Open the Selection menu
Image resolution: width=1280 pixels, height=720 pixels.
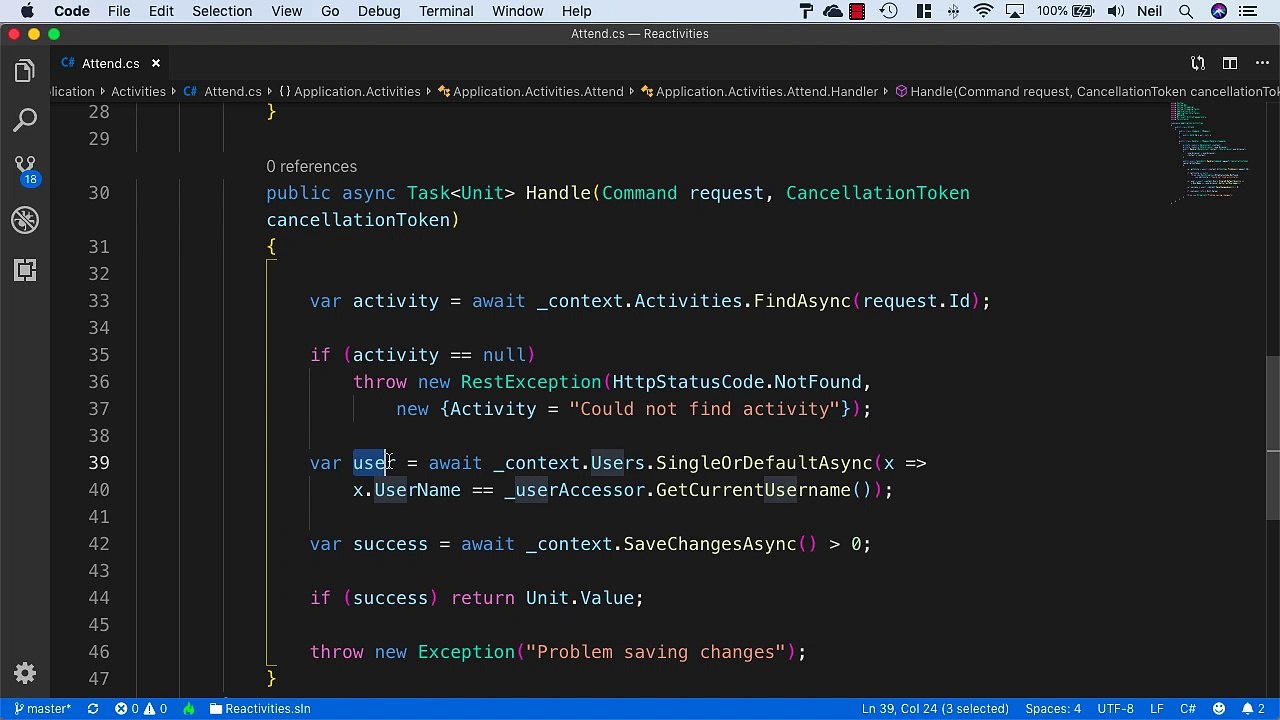tap(222, 11)
